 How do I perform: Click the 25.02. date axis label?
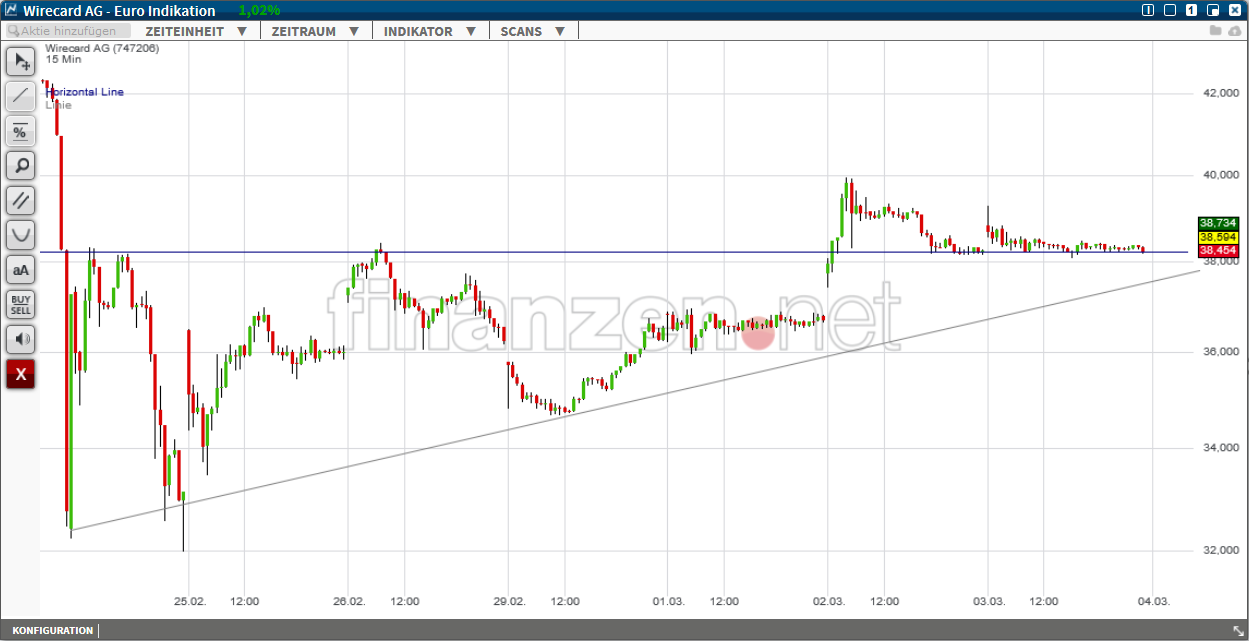[x=190, y=601]
